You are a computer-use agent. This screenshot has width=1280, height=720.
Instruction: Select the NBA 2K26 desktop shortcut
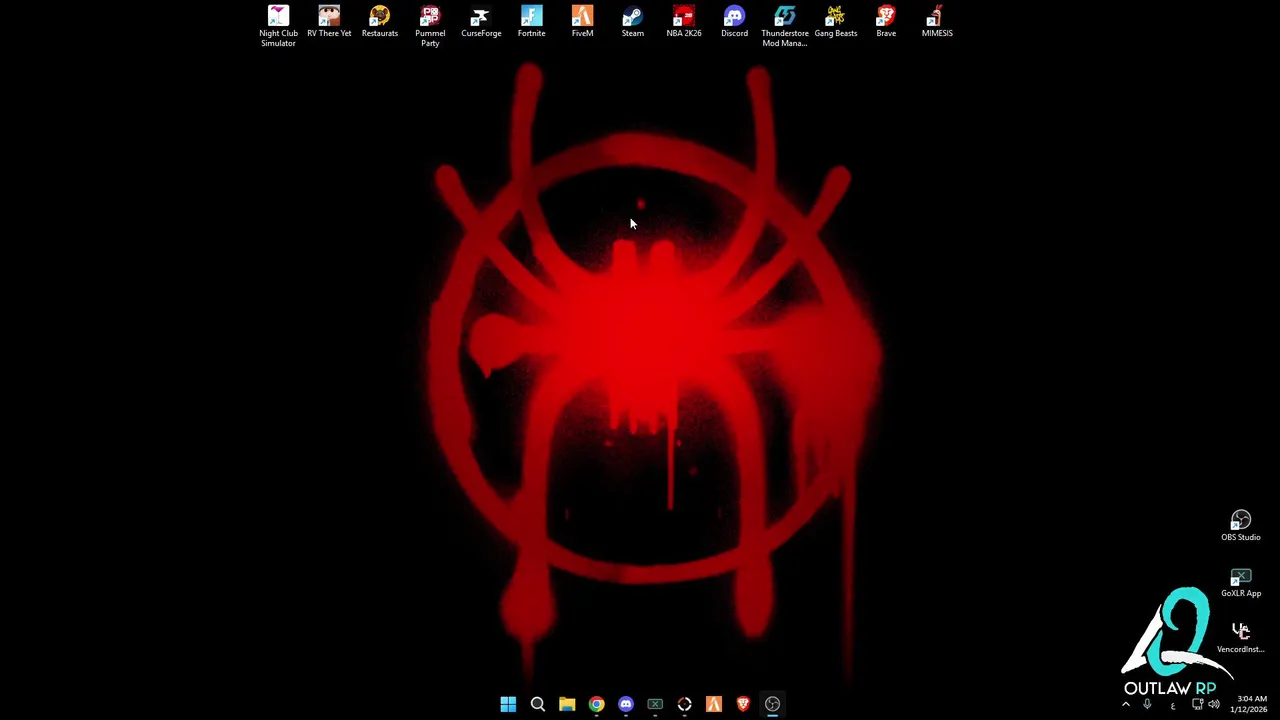pos(684,22)
